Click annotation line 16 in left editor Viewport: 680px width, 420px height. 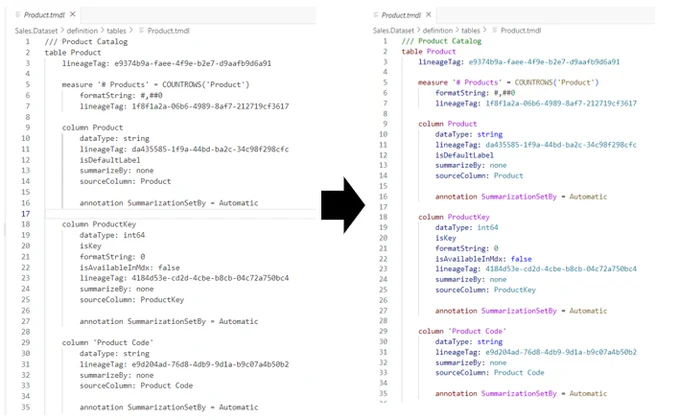click(x=169, y=203)
